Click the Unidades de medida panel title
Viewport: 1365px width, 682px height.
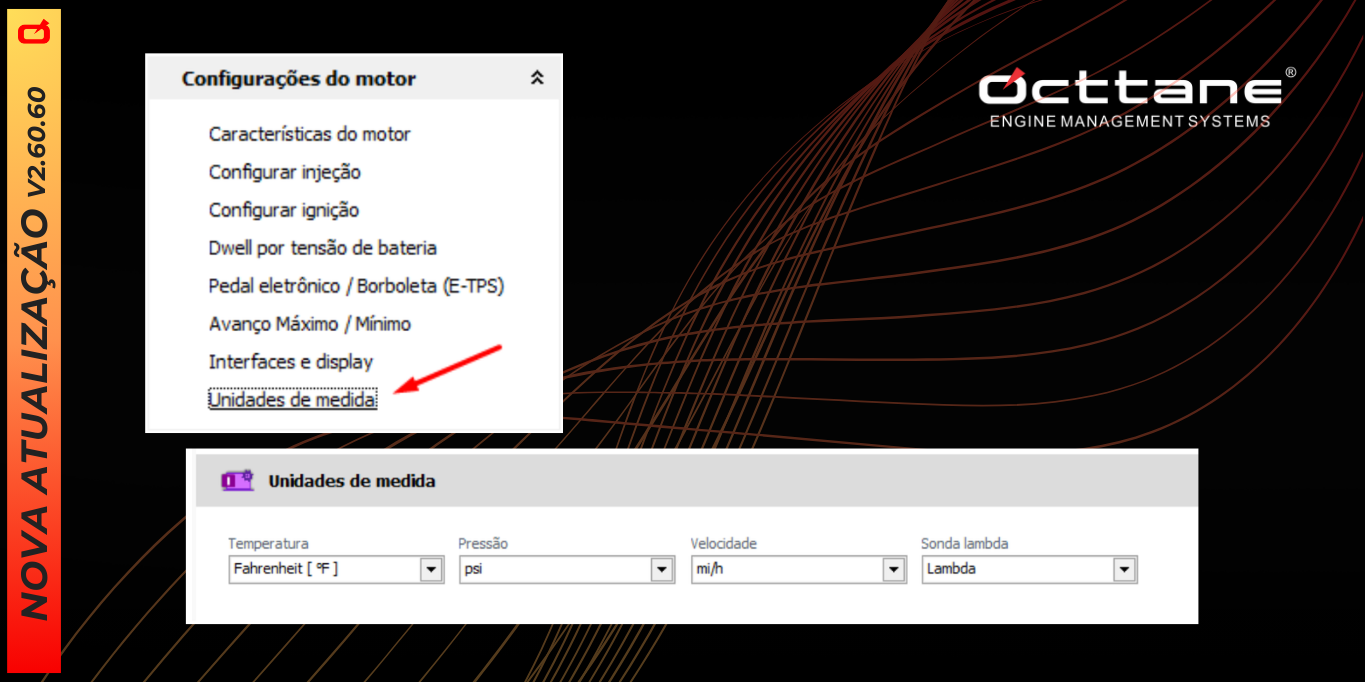(x=352, y=481)
